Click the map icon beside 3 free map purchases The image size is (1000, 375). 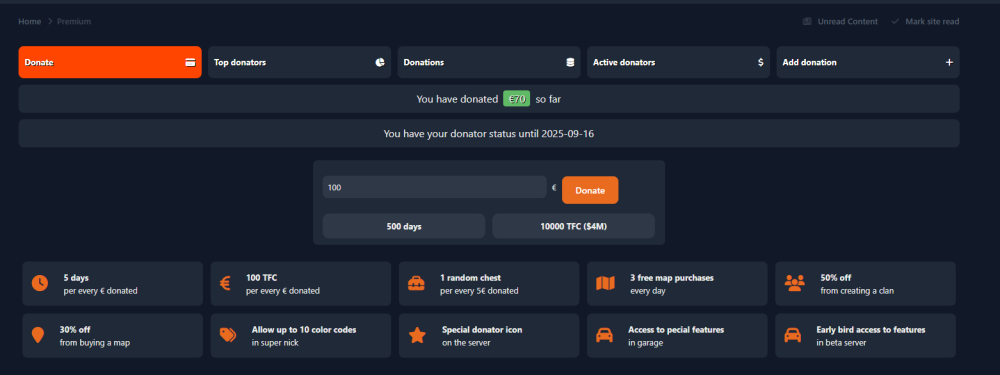tap(605, 283)
